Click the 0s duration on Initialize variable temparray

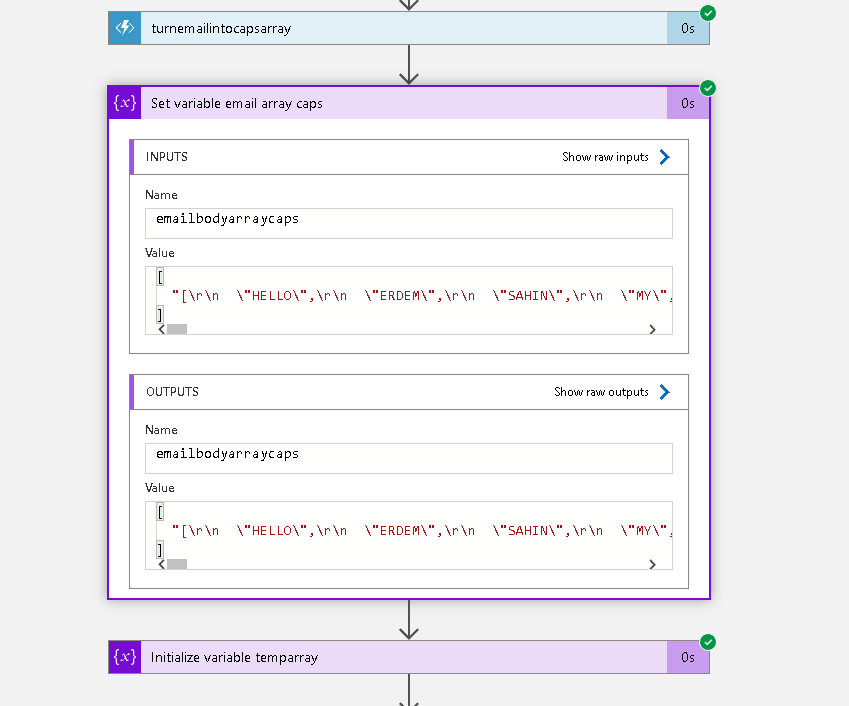(688, 657)
